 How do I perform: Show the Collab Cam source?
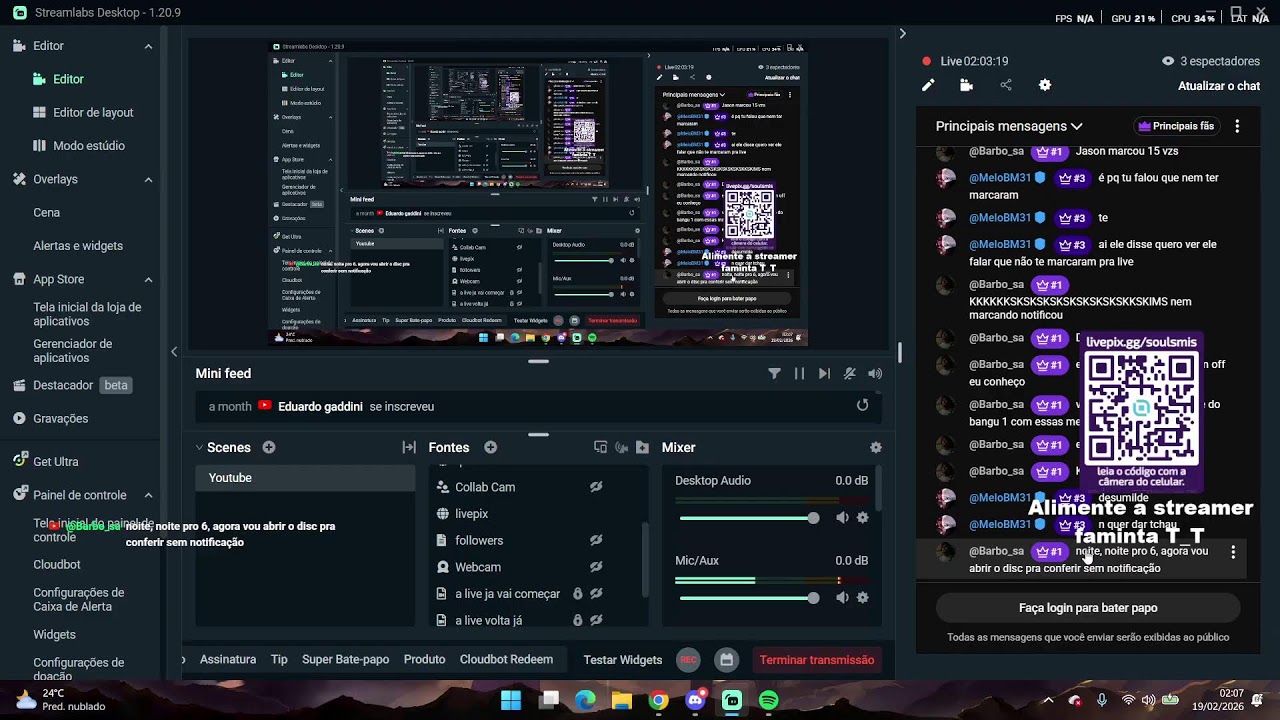(596, 487)
